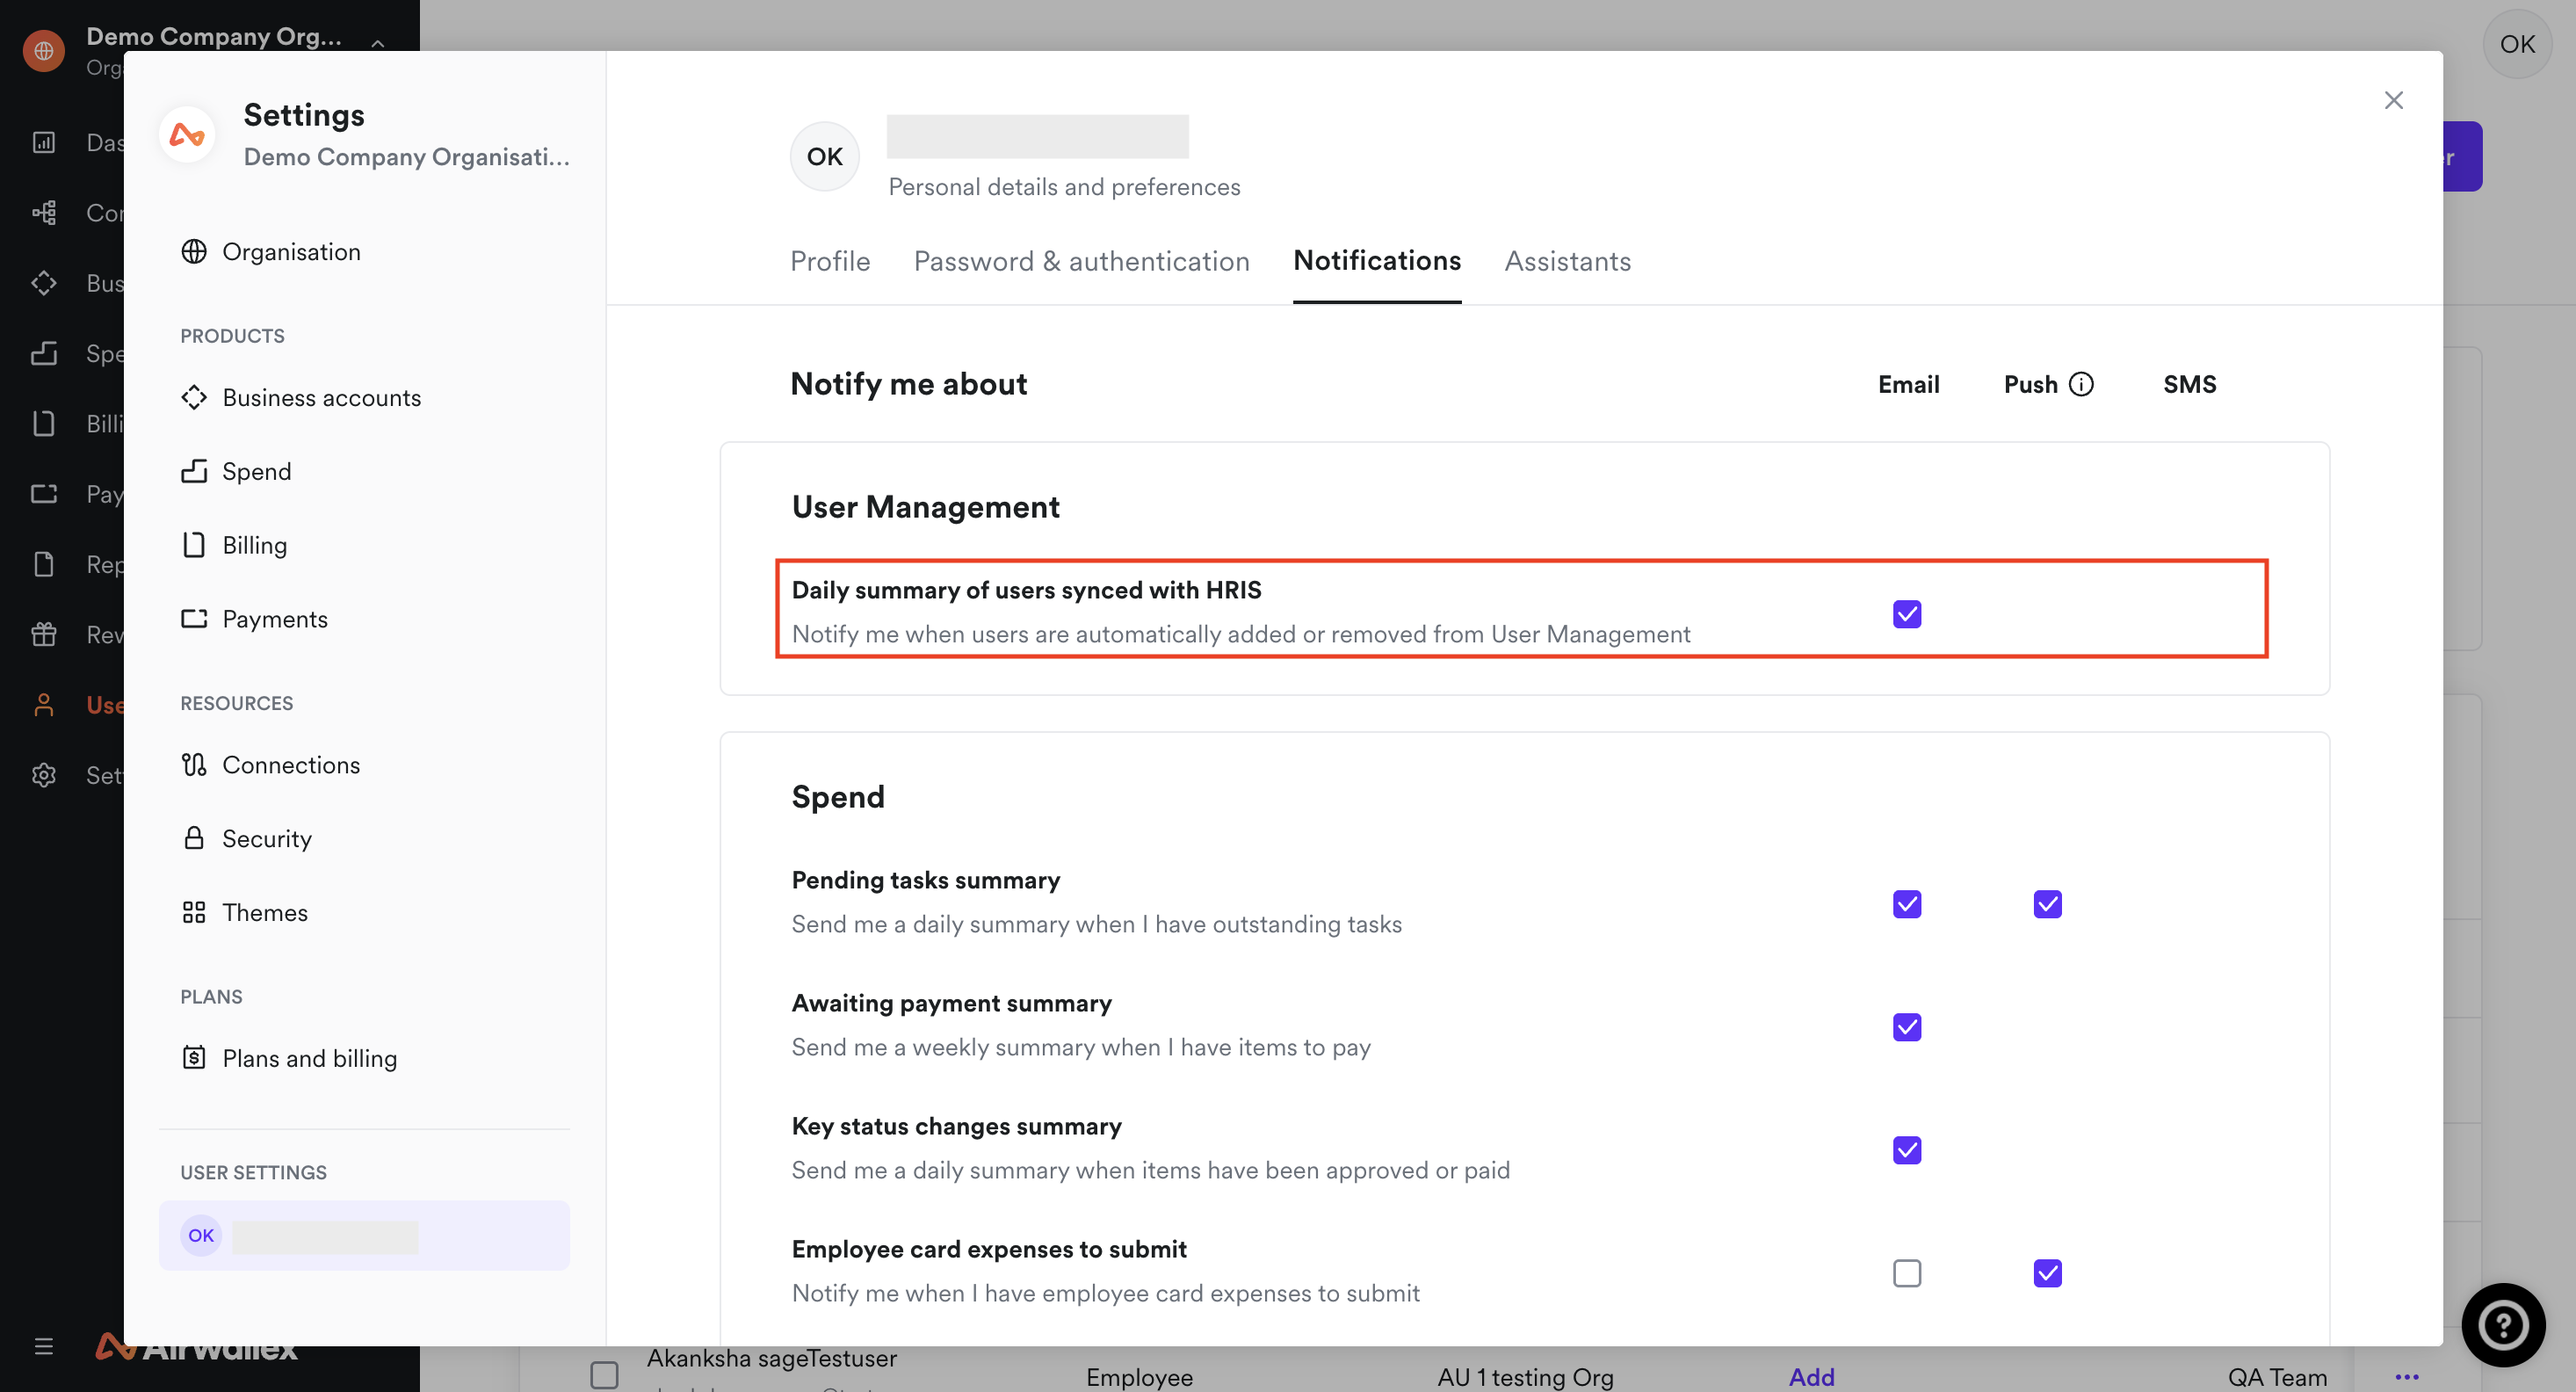Click the 'Key status changes summary' label

pos(956,1126)
